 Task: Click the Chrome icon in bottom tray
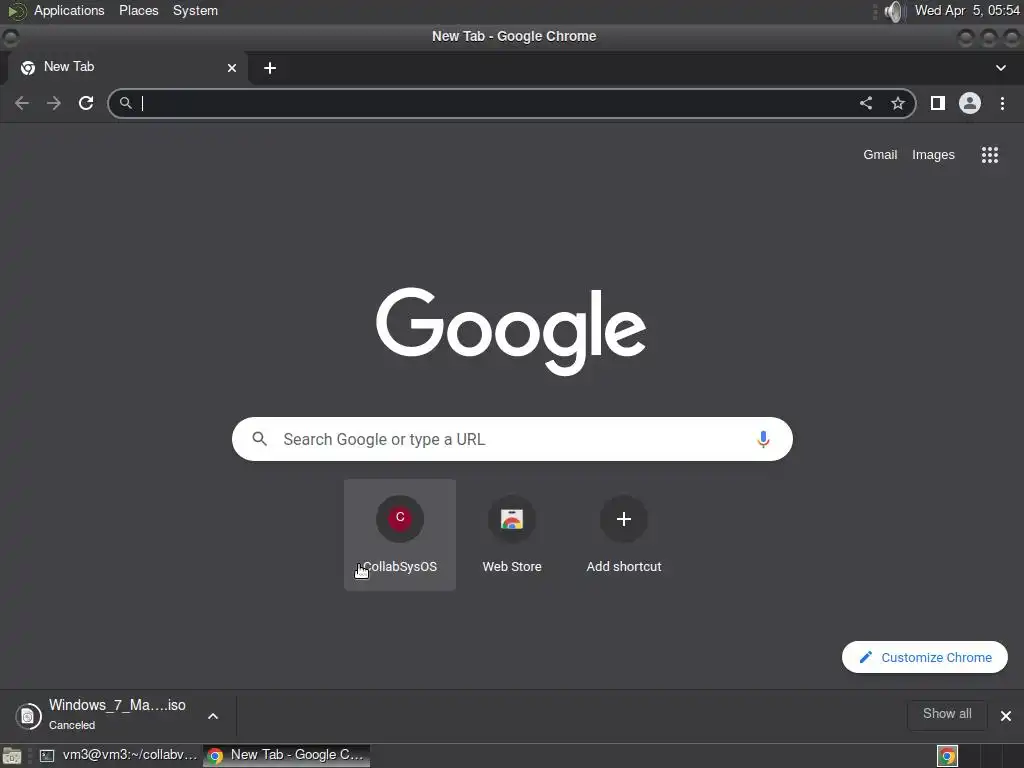(948, 756)
